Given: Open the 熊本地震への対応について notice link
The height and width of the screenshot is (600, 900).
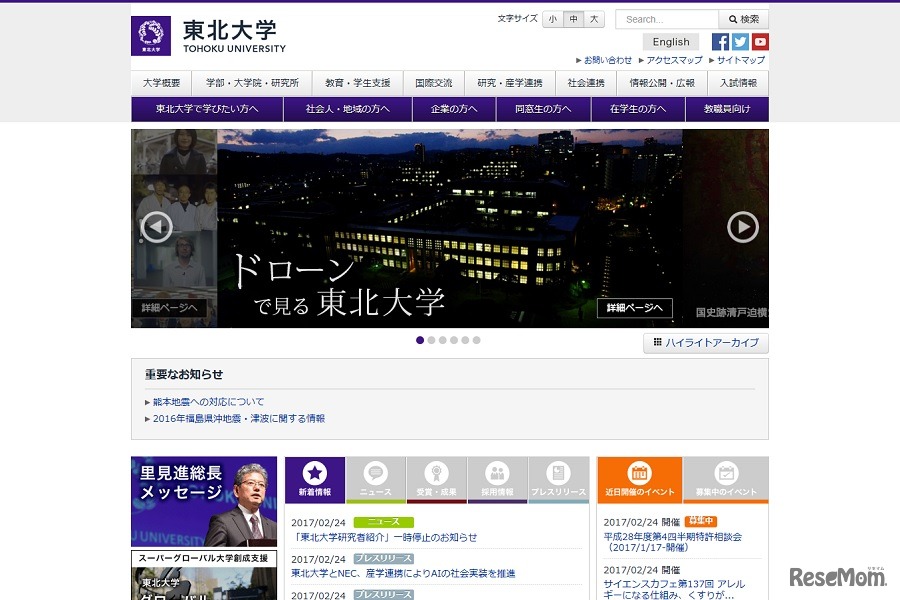Looking at the screenshot, I should [x=205, y=401].
